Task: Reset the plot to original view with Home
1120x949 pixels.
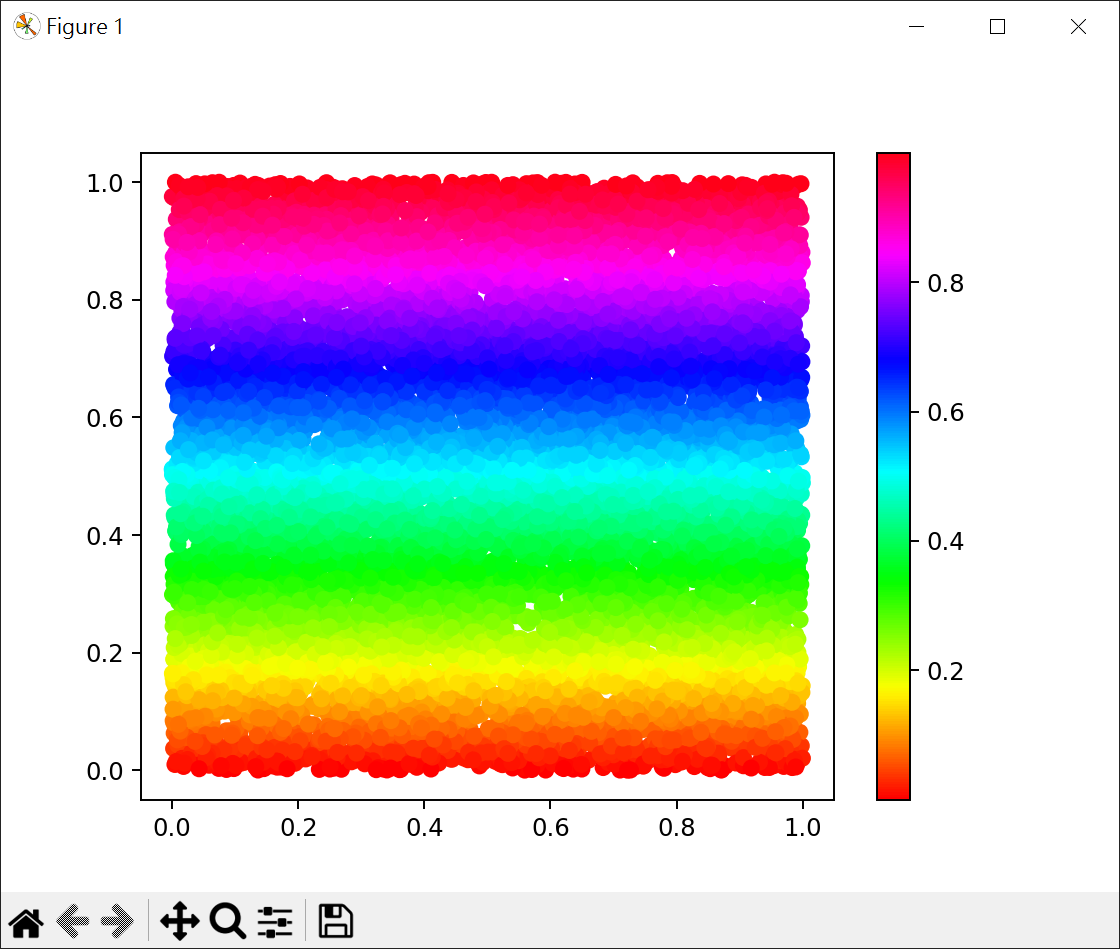Action: [x=26, y=920]
